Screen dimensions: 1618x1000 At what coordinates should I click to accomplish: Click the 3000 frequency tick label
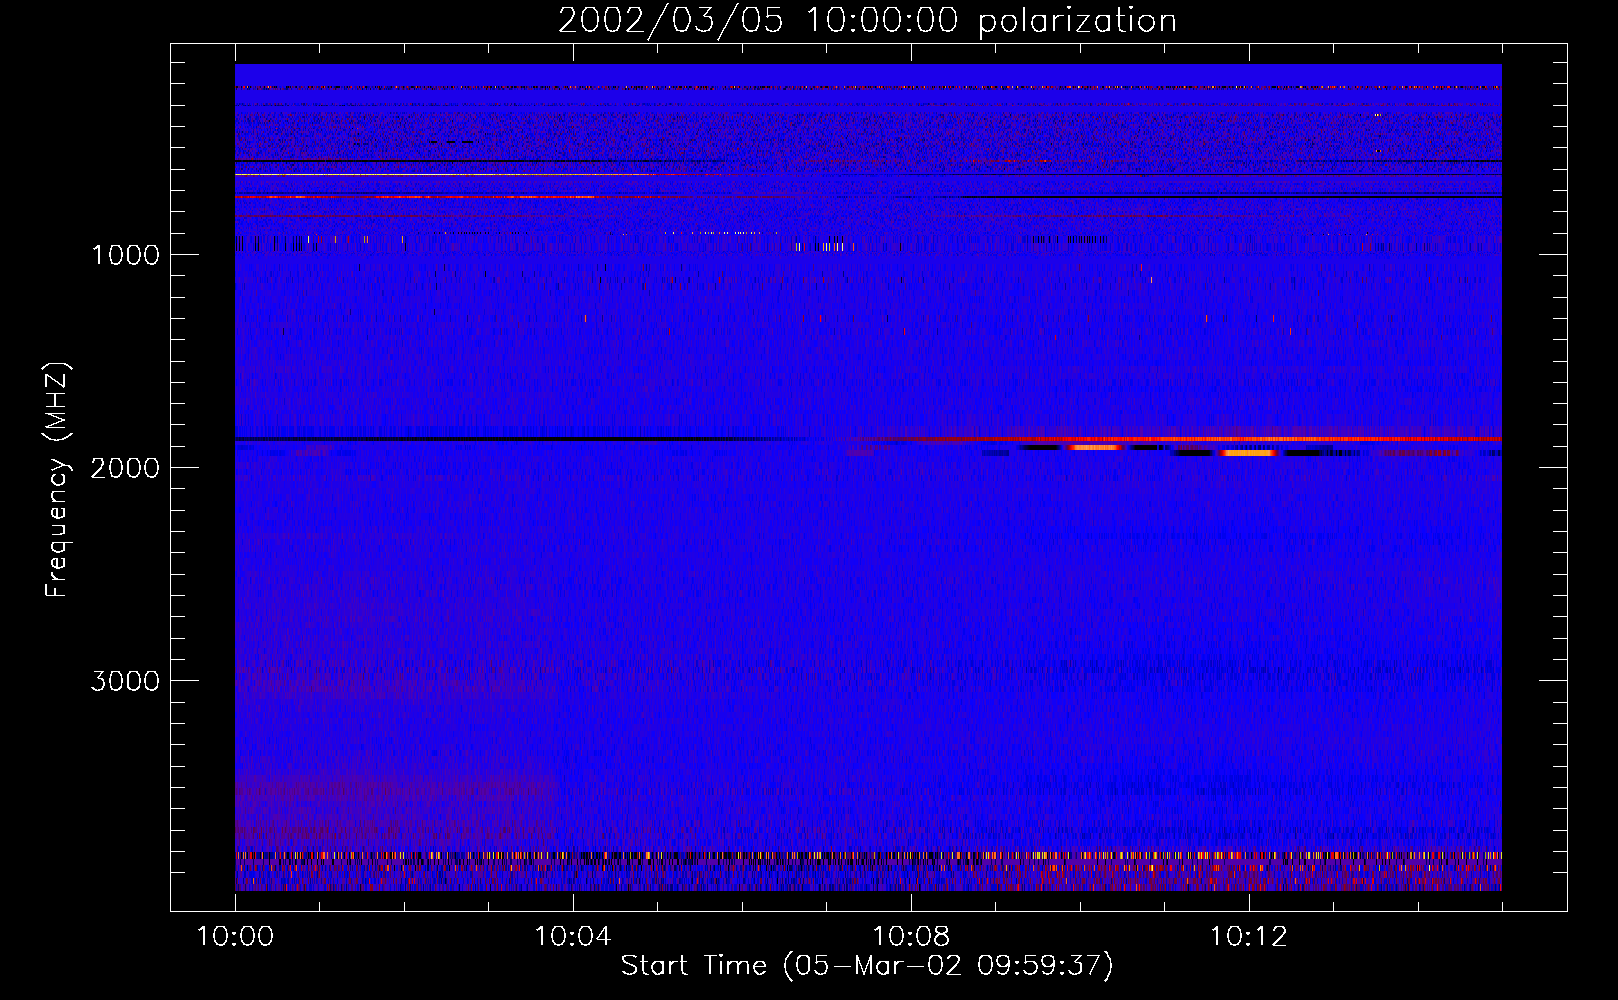[x=125, y=681]
